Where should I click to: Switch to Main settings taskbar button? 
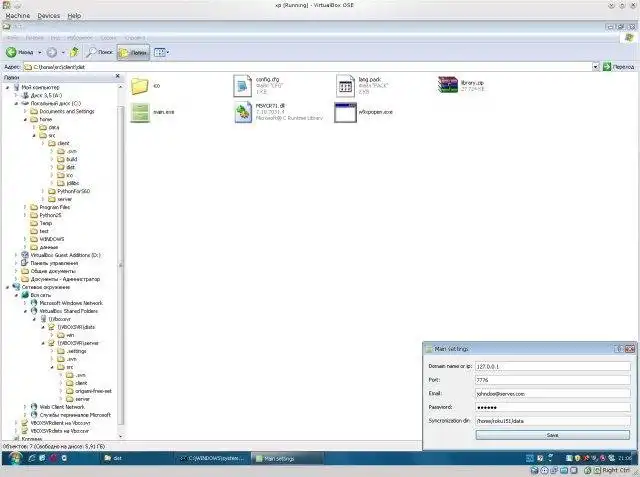click(x=287, y=458)
